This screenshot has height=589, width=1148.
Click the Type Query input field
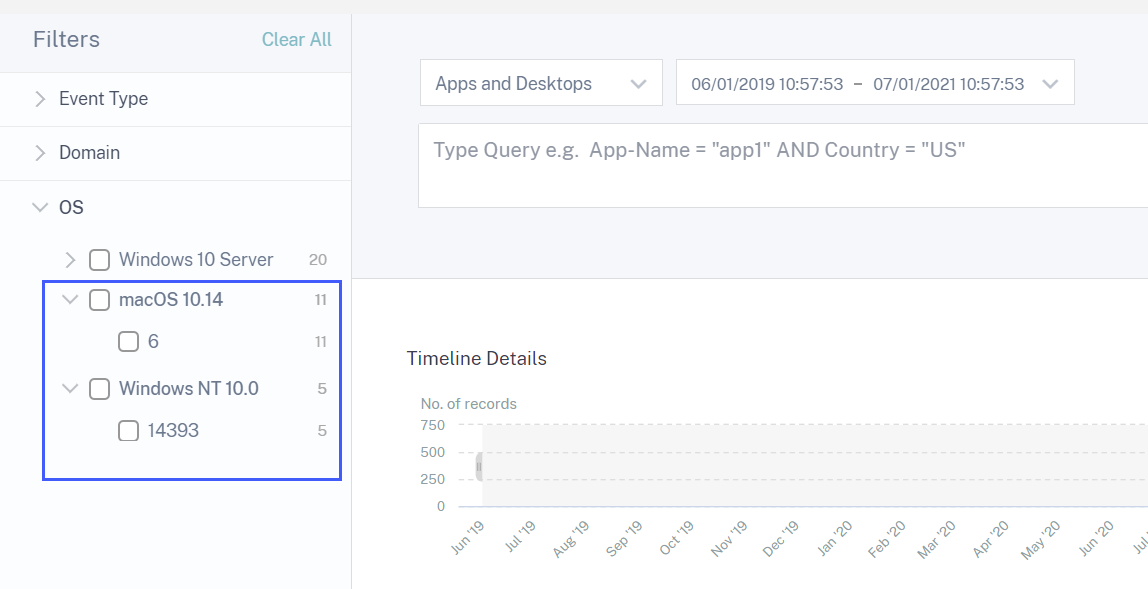780,165
